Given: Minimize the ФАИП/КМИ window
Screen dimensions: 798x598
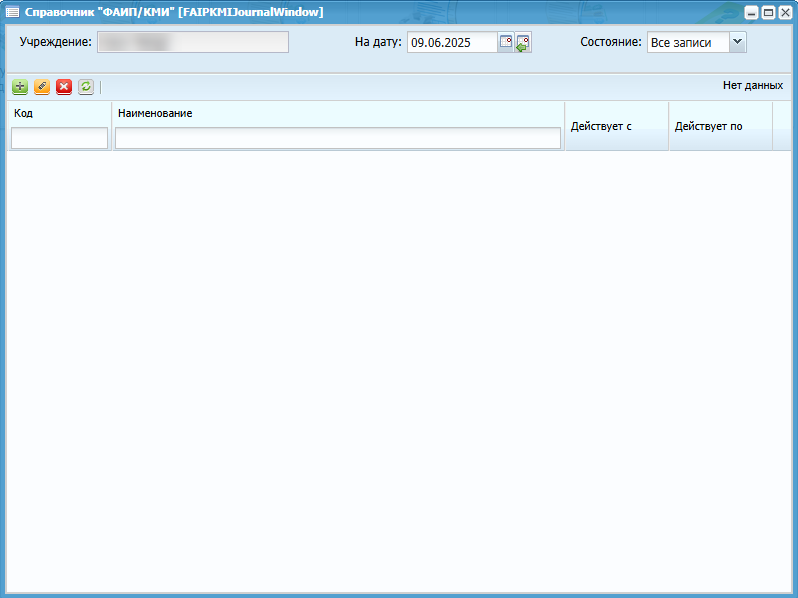Looking at the screenshot, I should (x=752, y=12).
